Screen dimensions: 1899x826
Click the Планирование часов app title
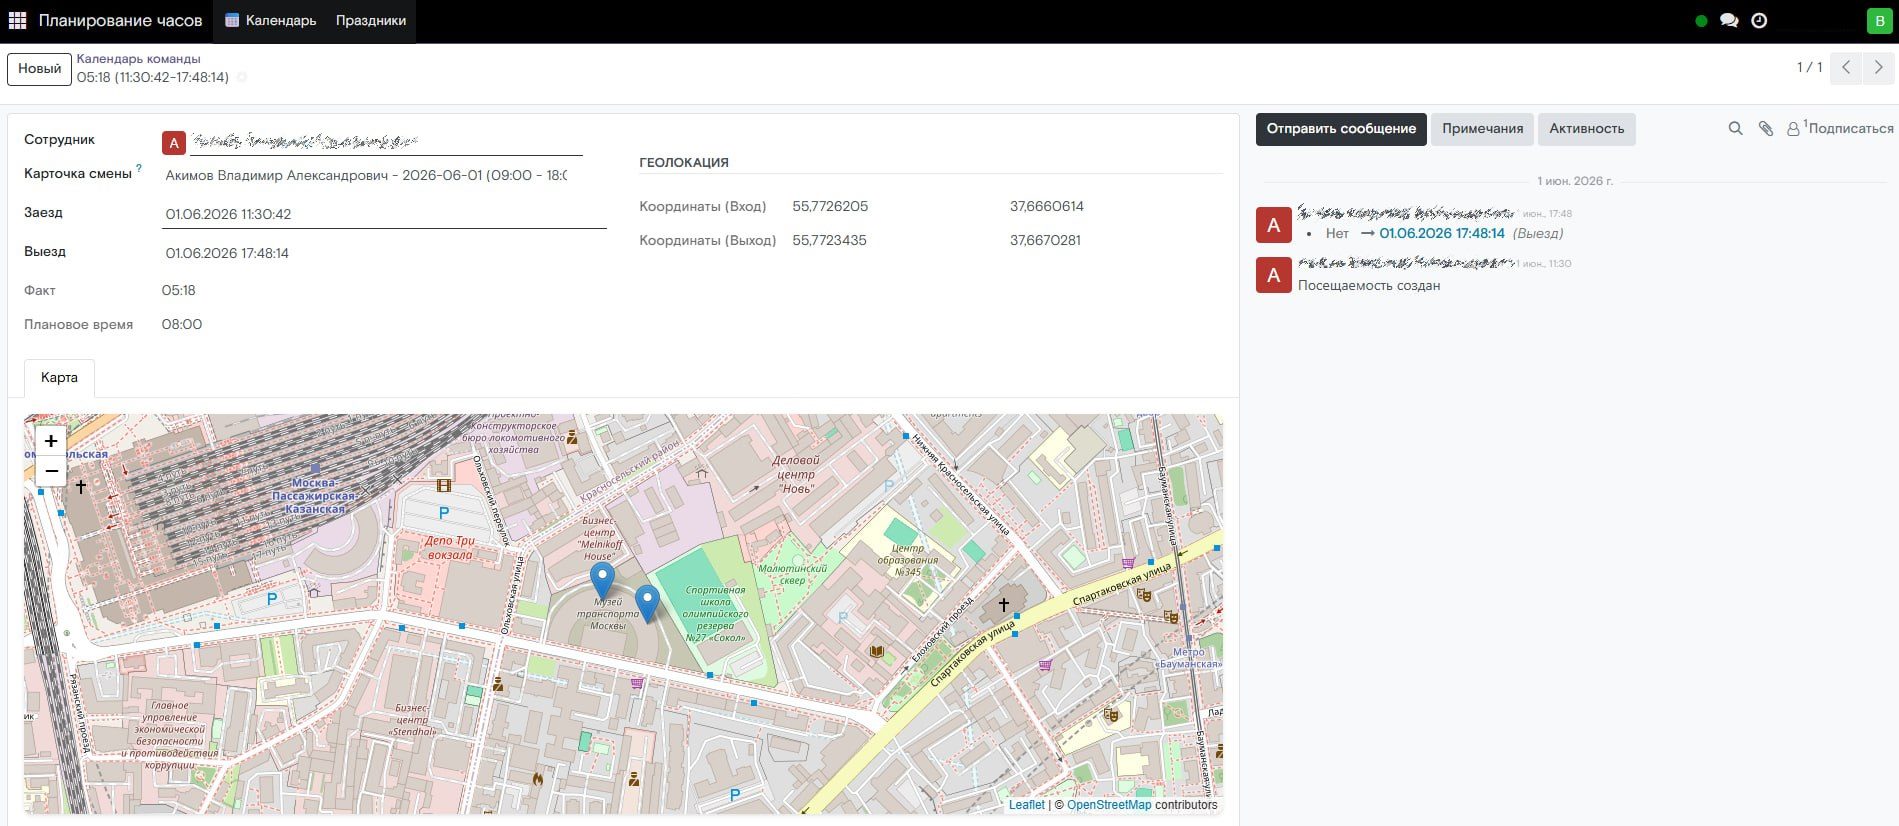120,20
